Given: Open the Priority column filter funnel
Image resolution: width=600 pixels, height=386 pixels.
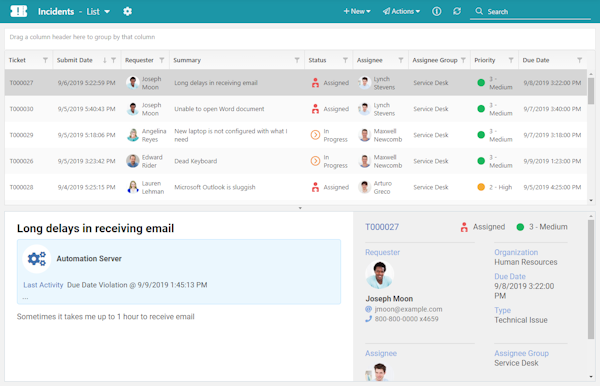Looking at the screenshot, I should click(x=511, y=60).
